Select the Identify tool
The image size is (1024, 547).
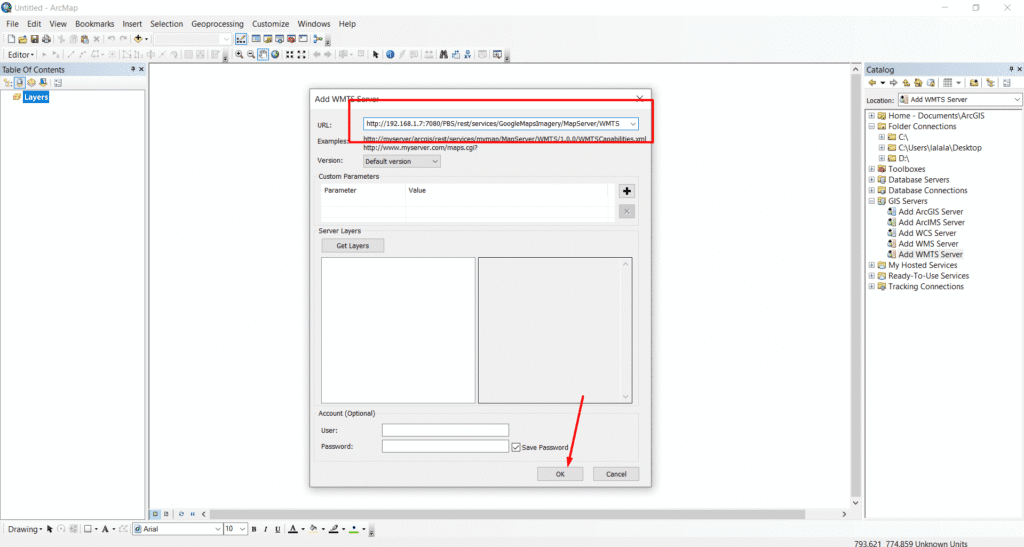pyautogui.click(x=390, y=55)
